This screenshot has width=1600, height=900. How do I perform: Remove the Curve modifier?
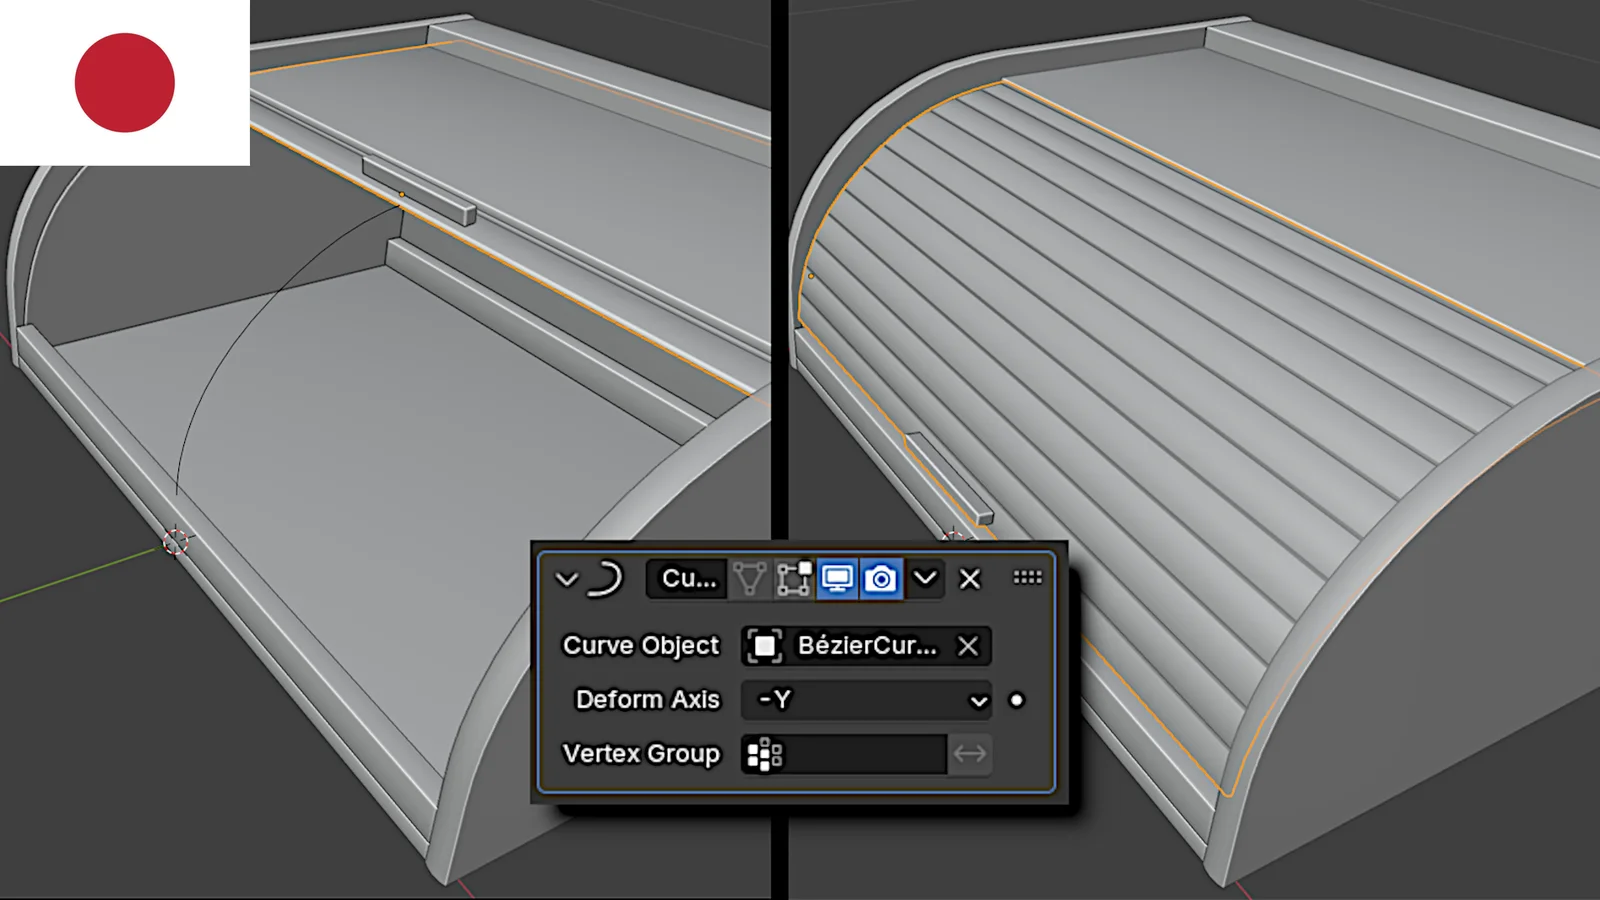pos(970,579)
